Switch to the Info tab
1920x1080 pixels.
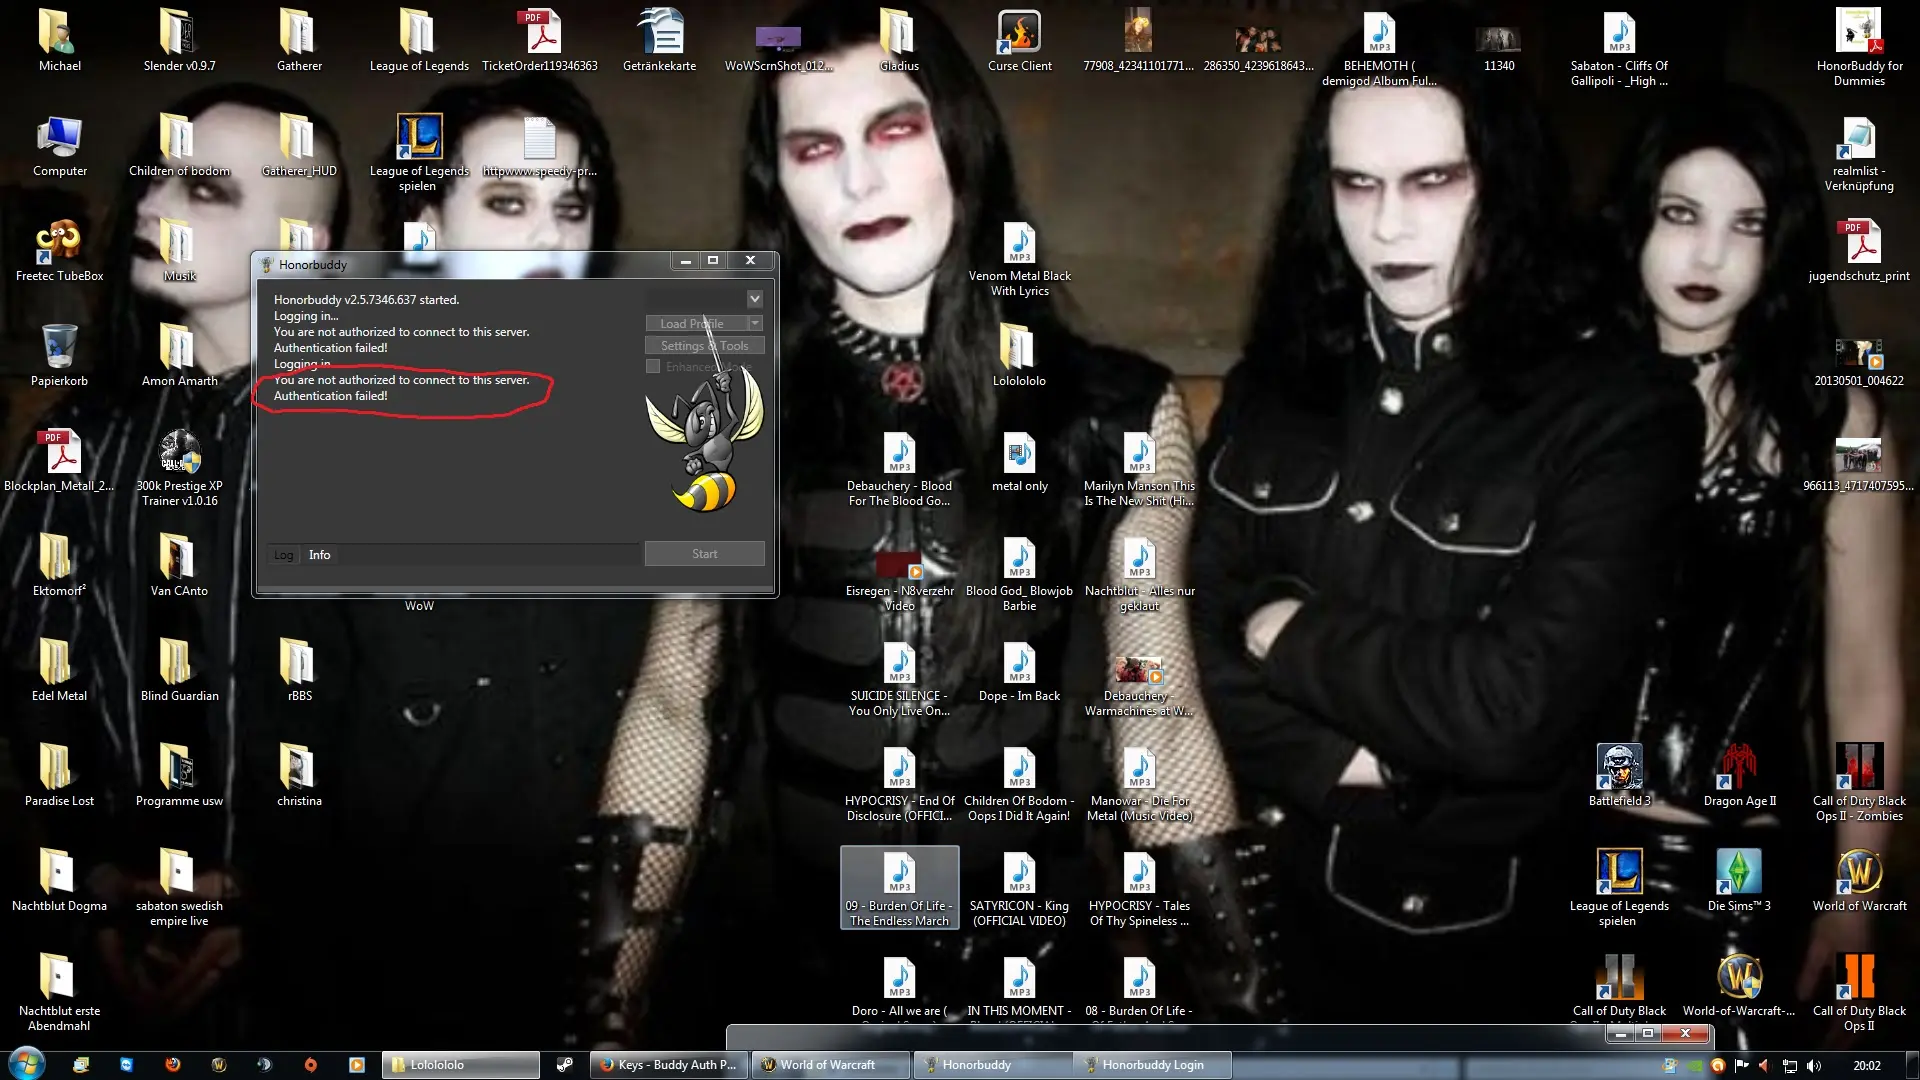[x=319, y=555]
